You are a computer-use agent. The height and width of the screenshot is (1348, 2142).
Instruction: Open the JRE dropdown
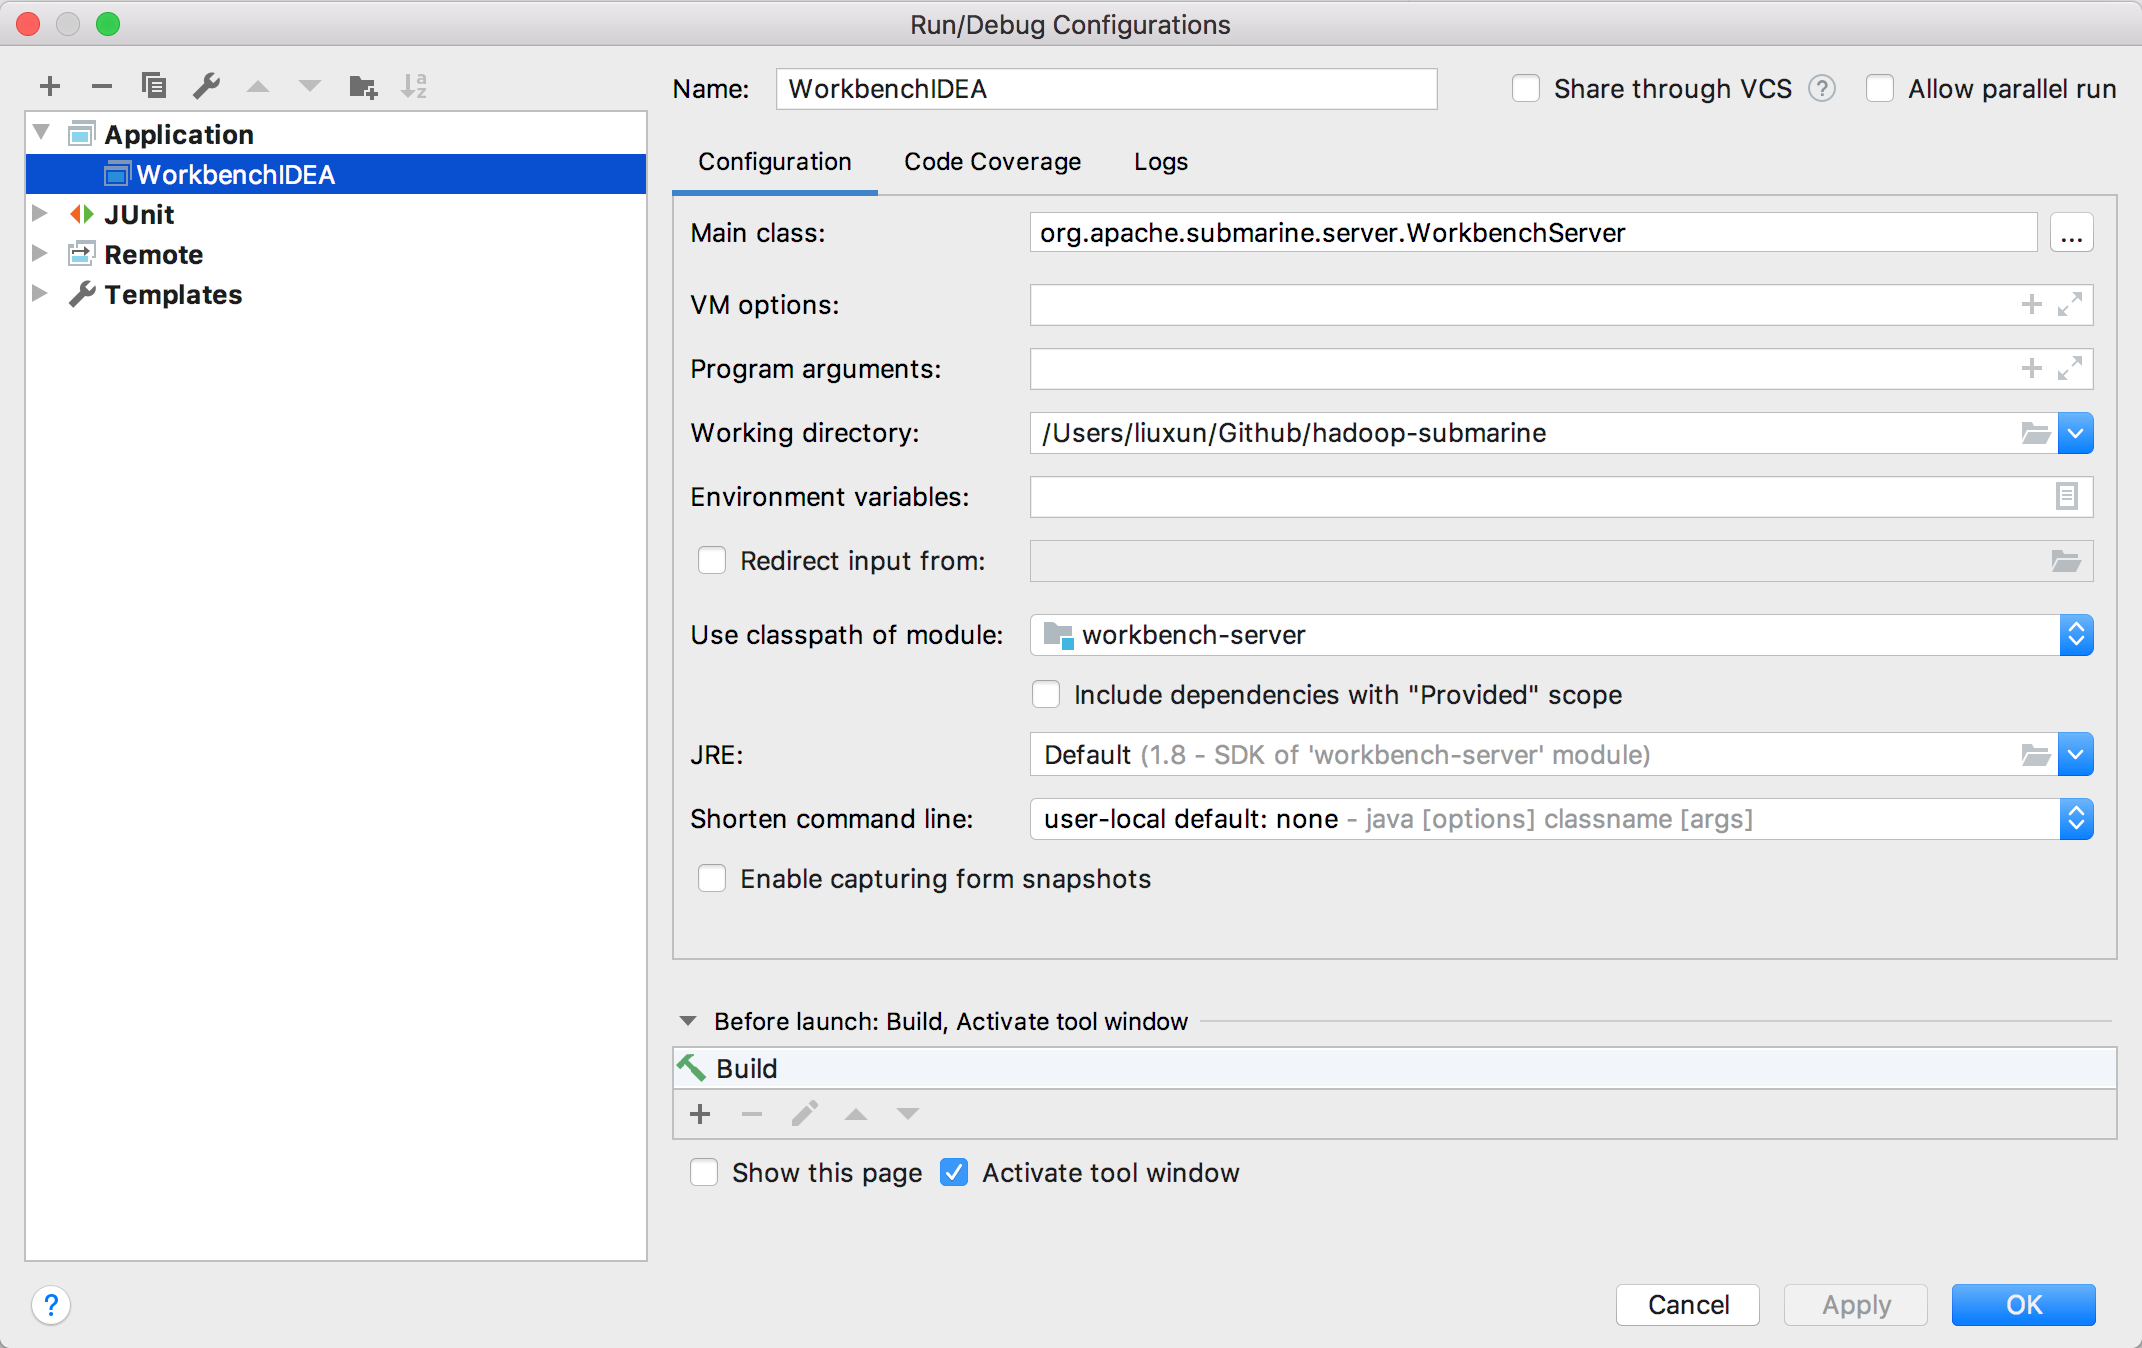pos(2075,755)
